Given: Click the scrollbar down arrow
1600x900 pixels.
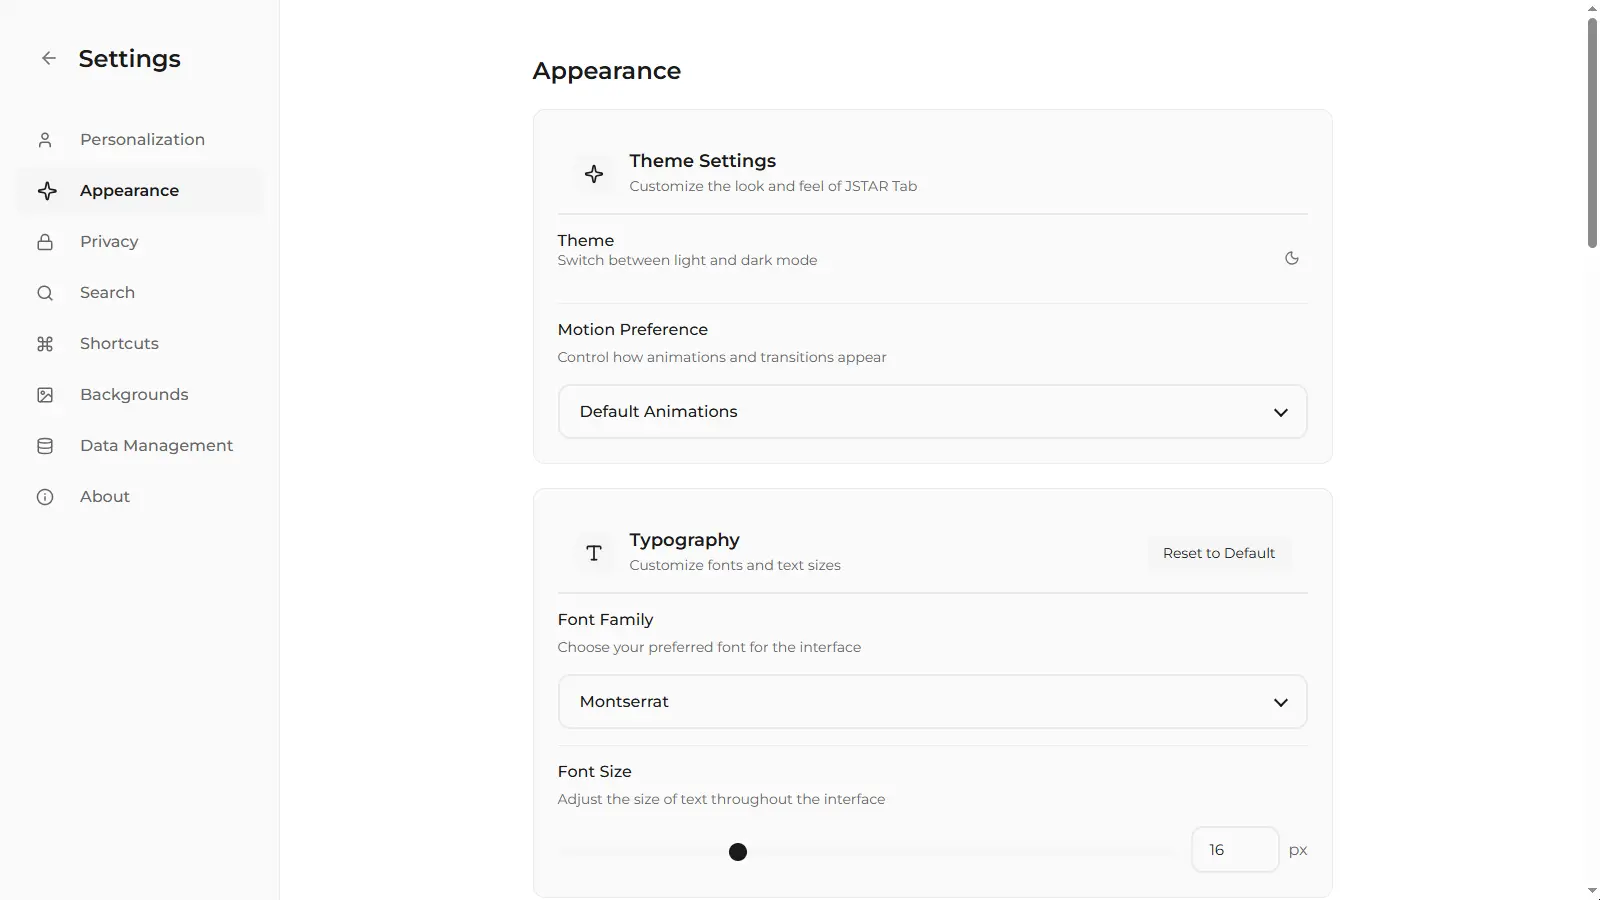Looking at the screenshot, I should 1592,891.
